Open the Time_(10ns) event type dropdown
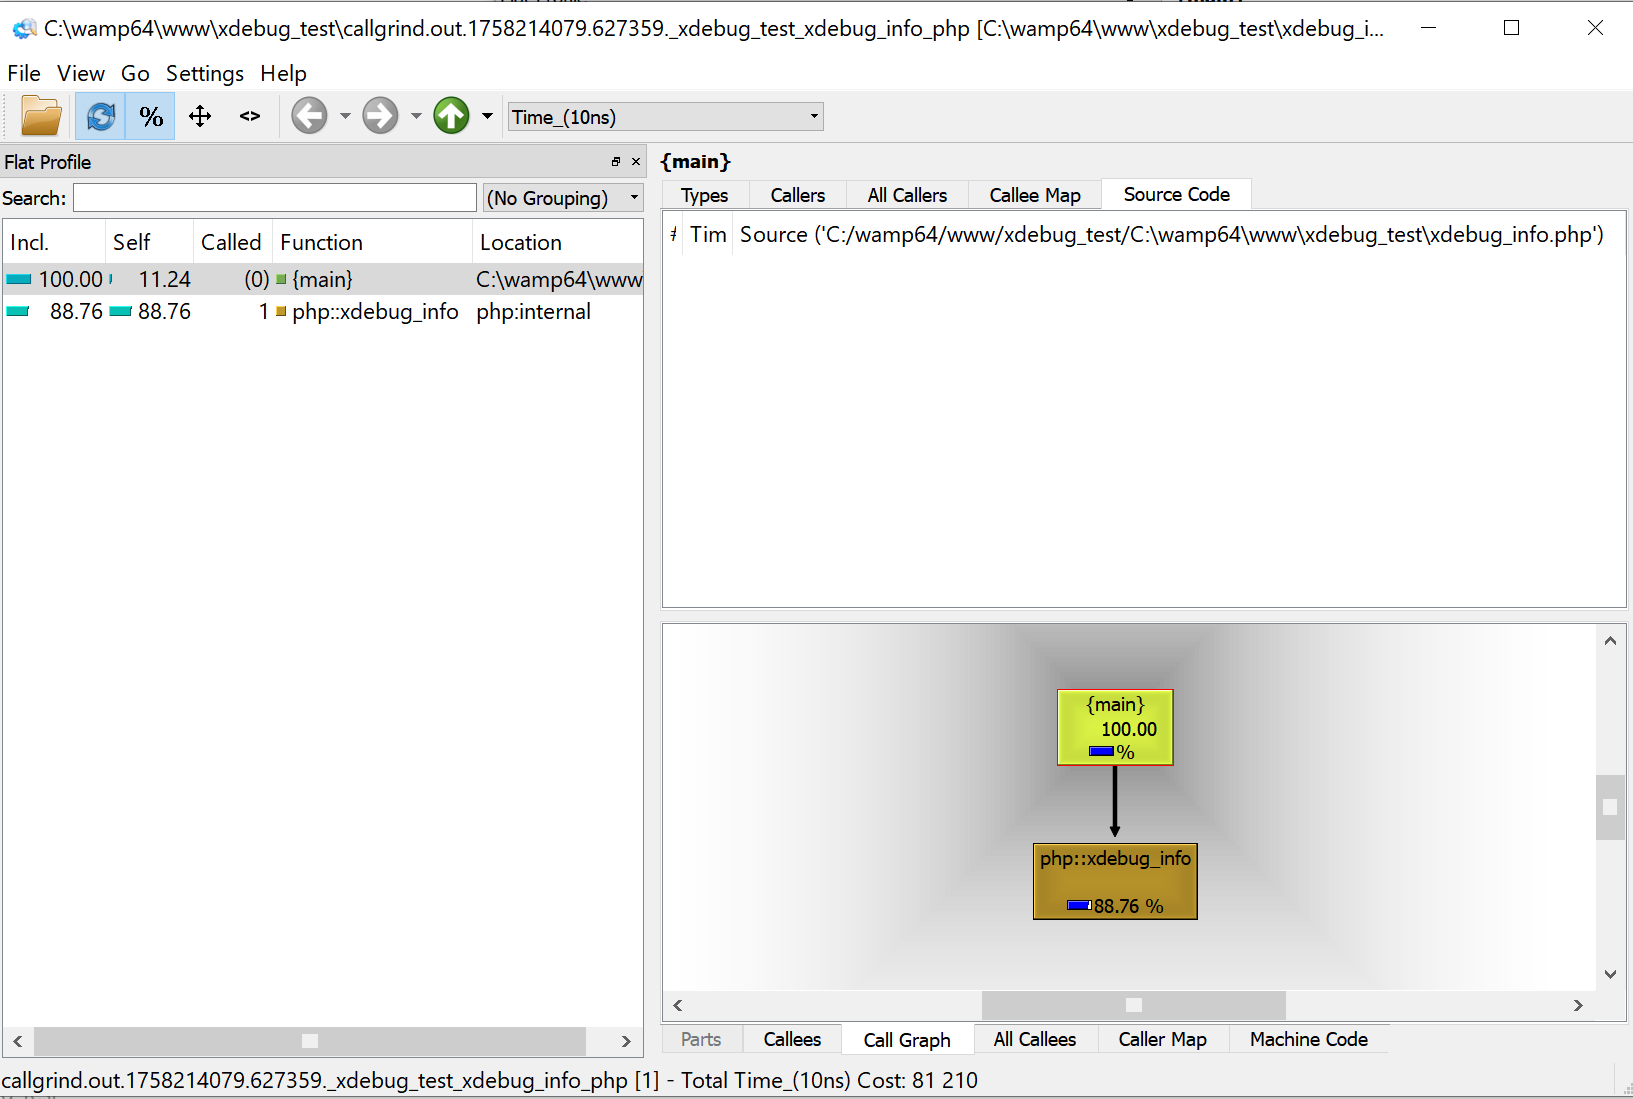 [665, 117]
